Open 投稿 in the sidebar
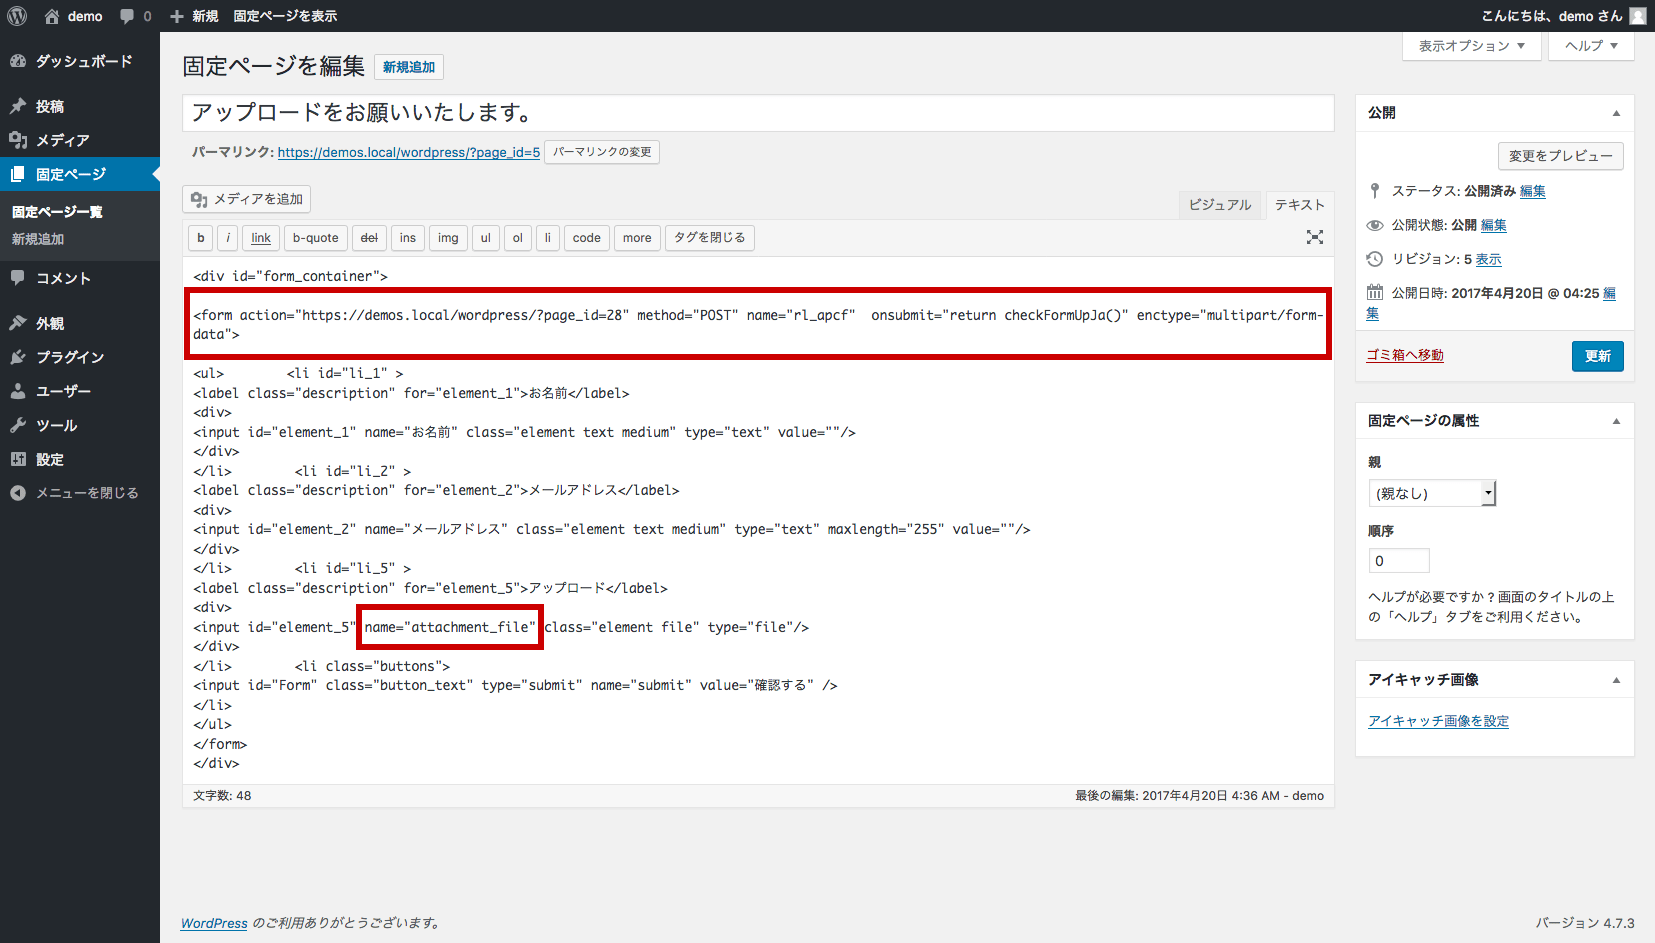The image size is (1655, 943). tap(80, 106)
